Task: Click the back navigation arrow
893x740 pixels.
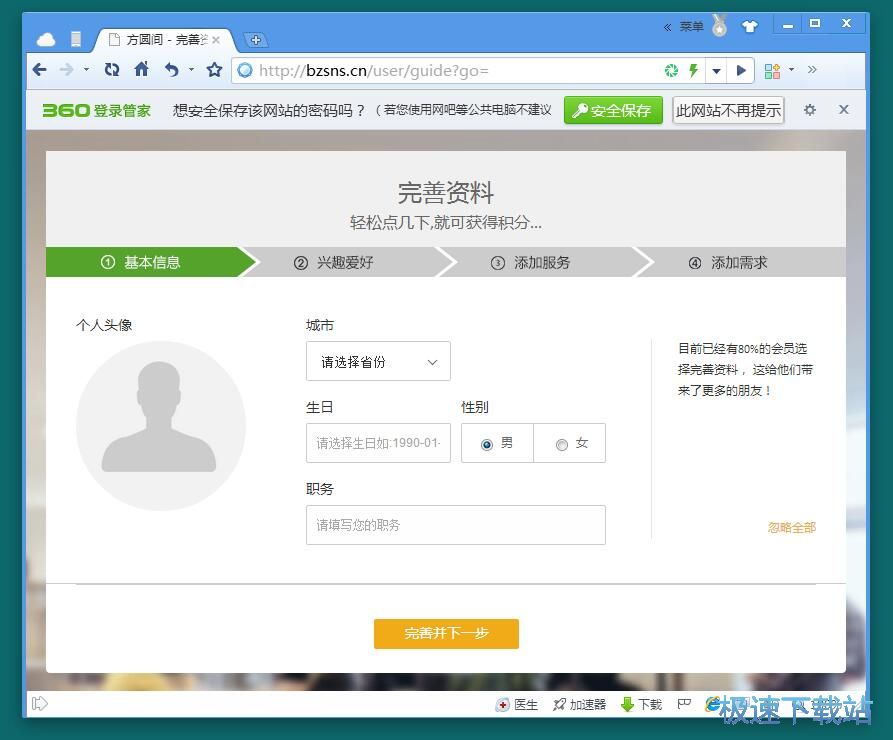Action: pos(39,70)
